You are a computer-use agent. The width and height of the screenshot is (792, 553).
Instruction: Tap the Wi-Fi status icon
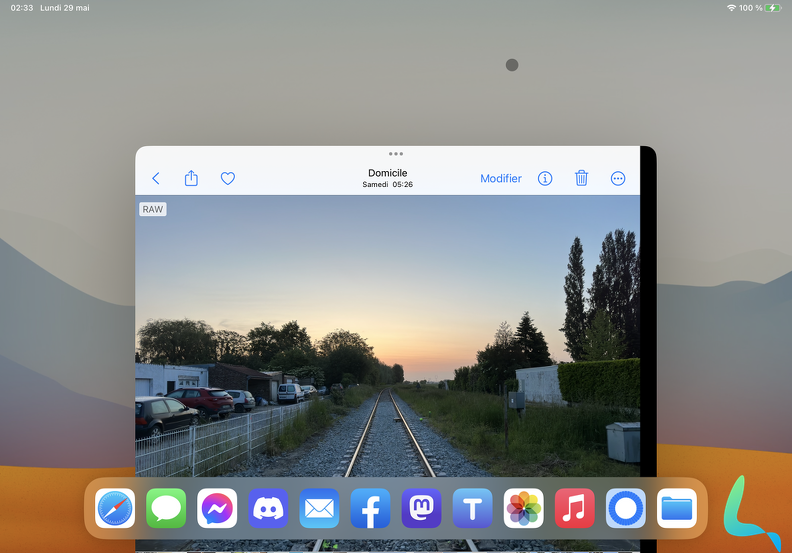(x=731, y=8)
